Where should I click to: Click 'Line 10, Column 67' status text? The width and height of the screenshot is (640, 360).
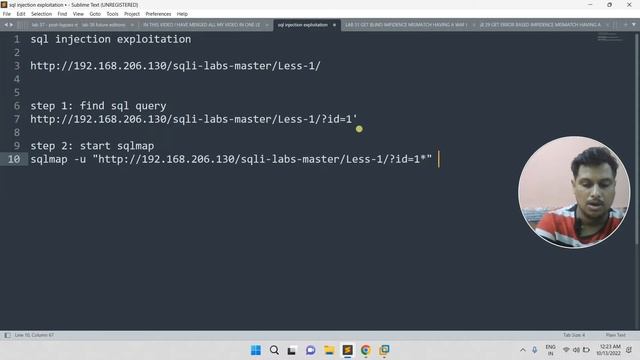[x=34, y=335]
